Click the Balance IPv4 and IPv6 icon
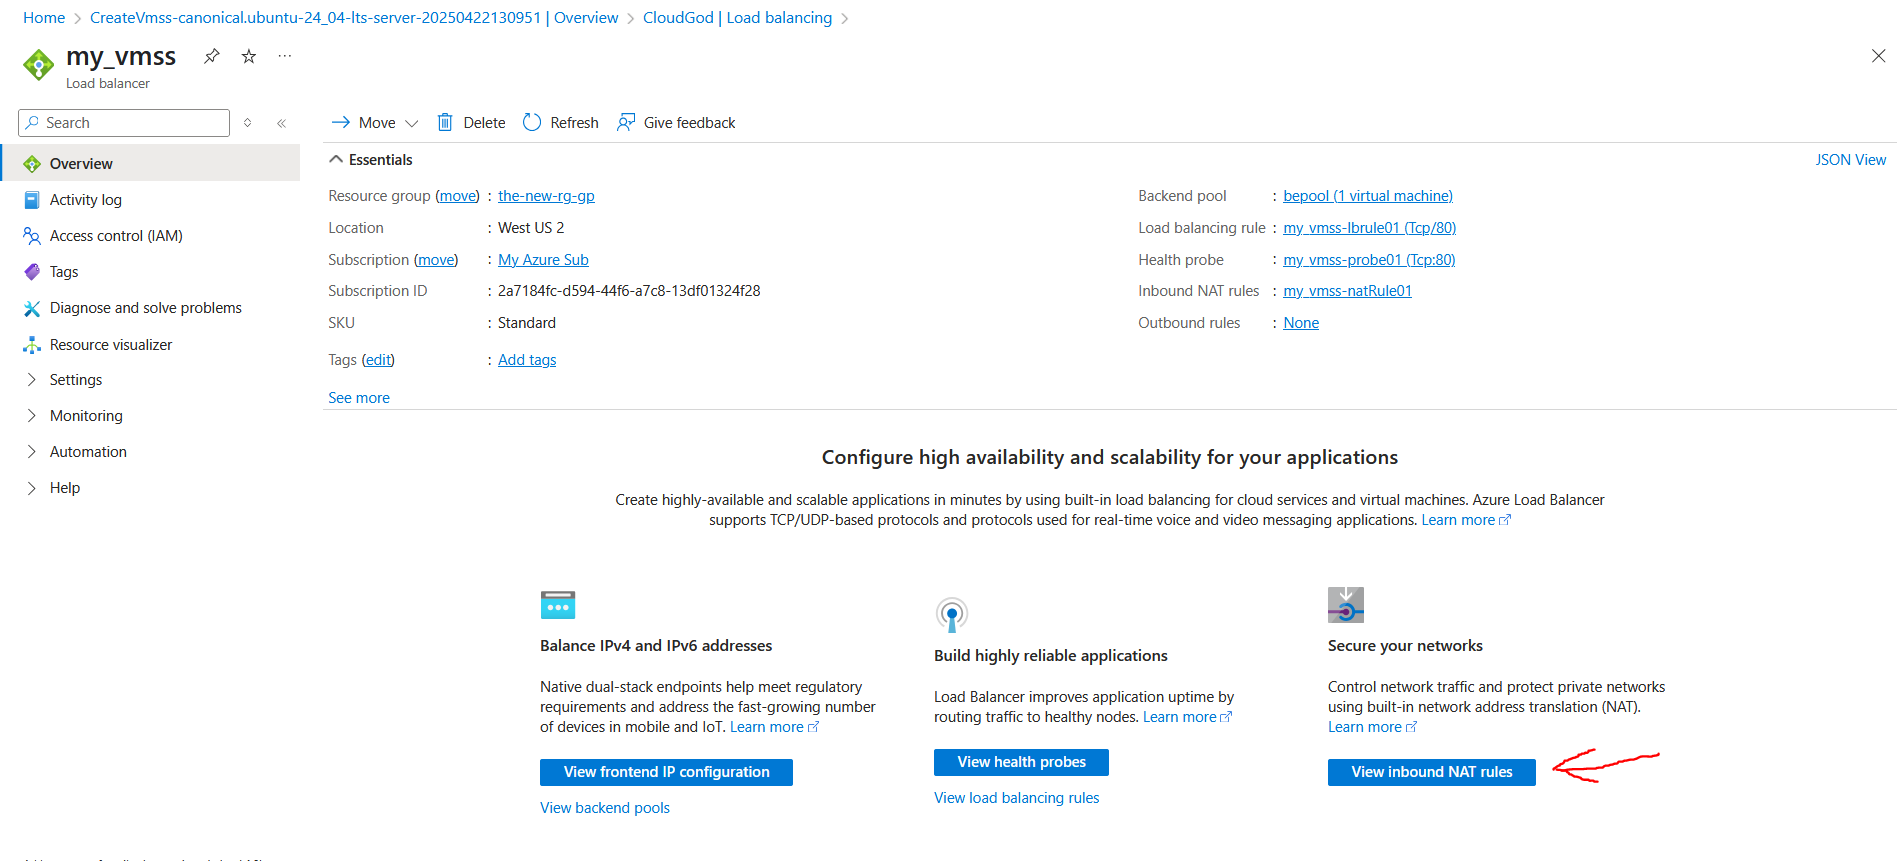The width and height of the screenshot is (1903, 861). (558, 605)
